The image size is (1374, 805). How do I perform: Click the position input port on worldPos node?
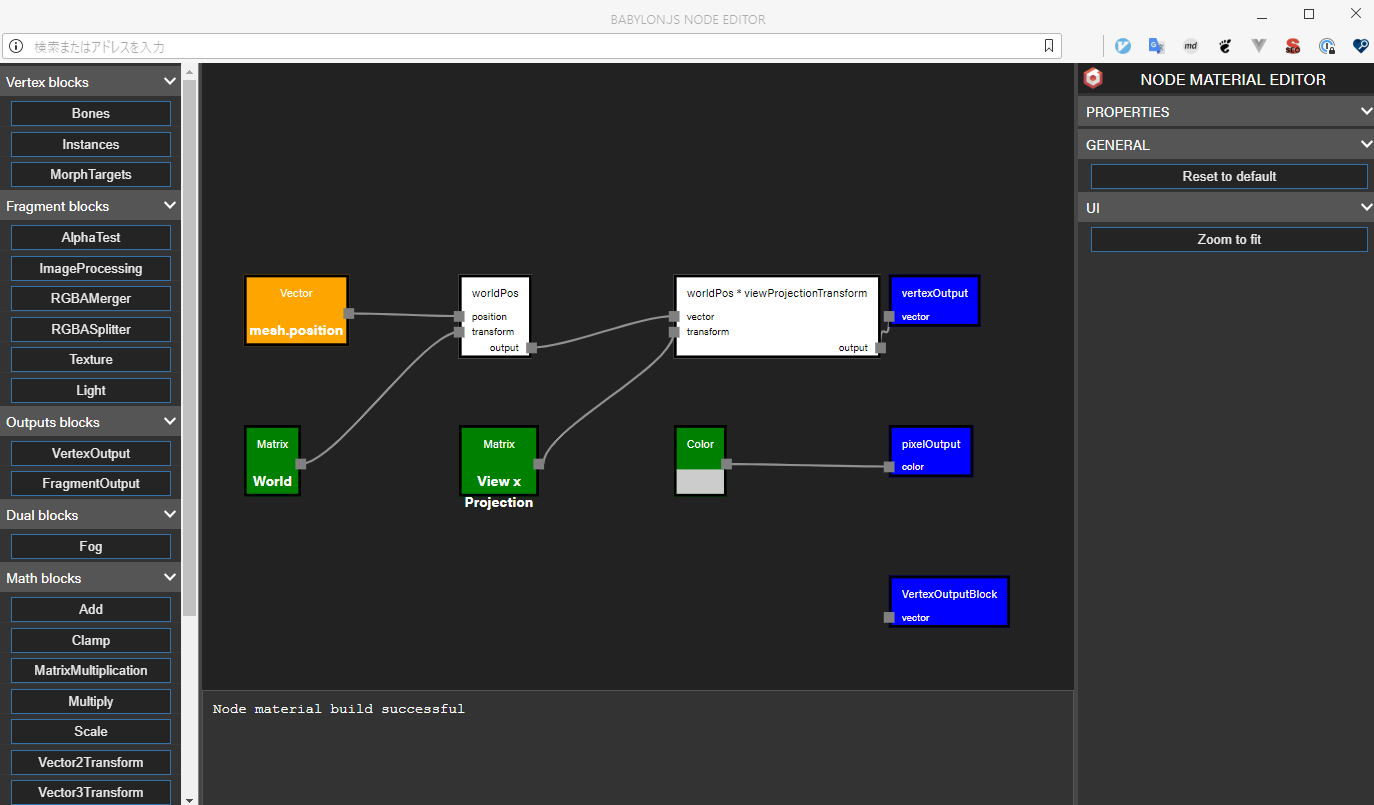pos(459,317)
